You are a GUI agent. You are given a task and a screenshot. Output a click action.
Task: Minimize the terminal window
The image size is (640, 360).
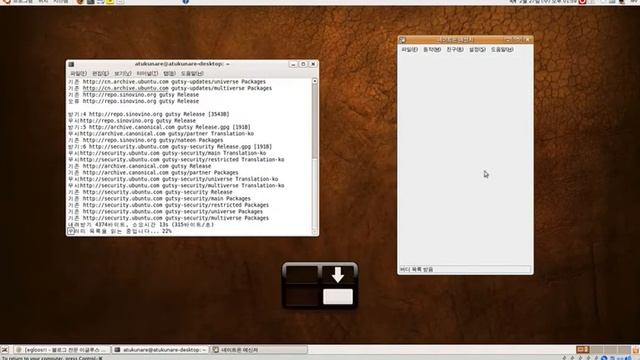293,64
